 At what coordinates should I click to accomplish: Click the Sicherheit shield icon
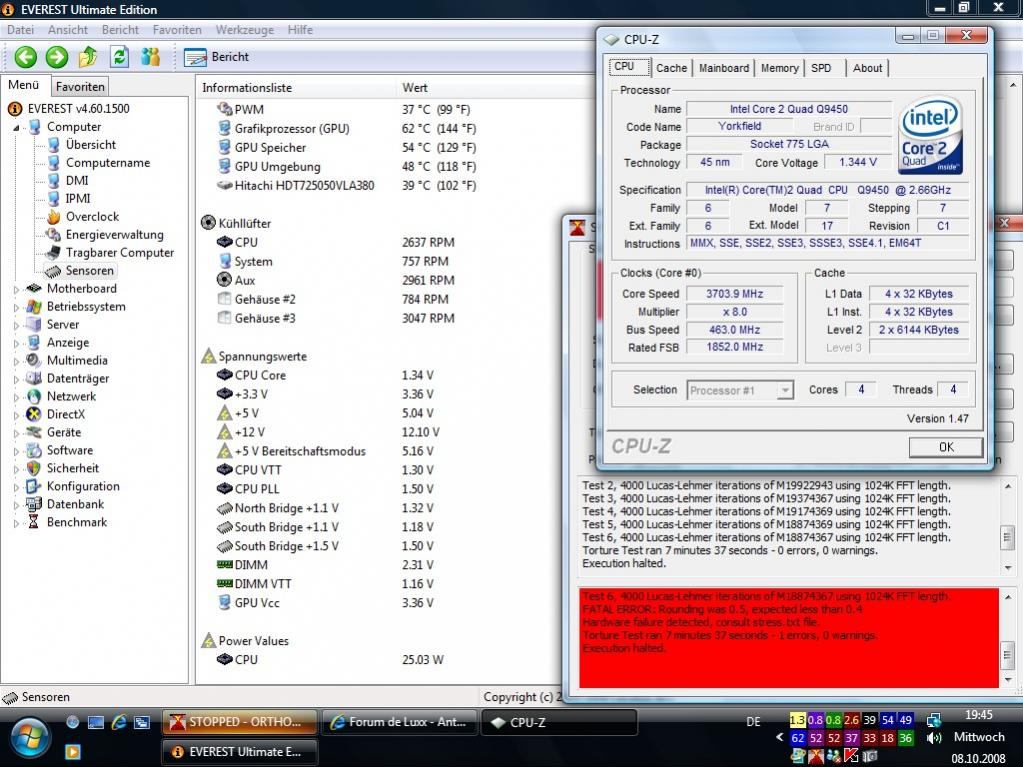pyautogui.click(x=34, y=468)
